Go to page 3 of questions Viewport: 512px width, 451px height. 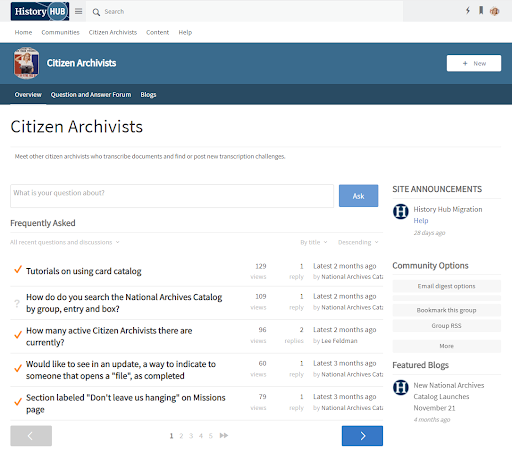coord(191,436)
